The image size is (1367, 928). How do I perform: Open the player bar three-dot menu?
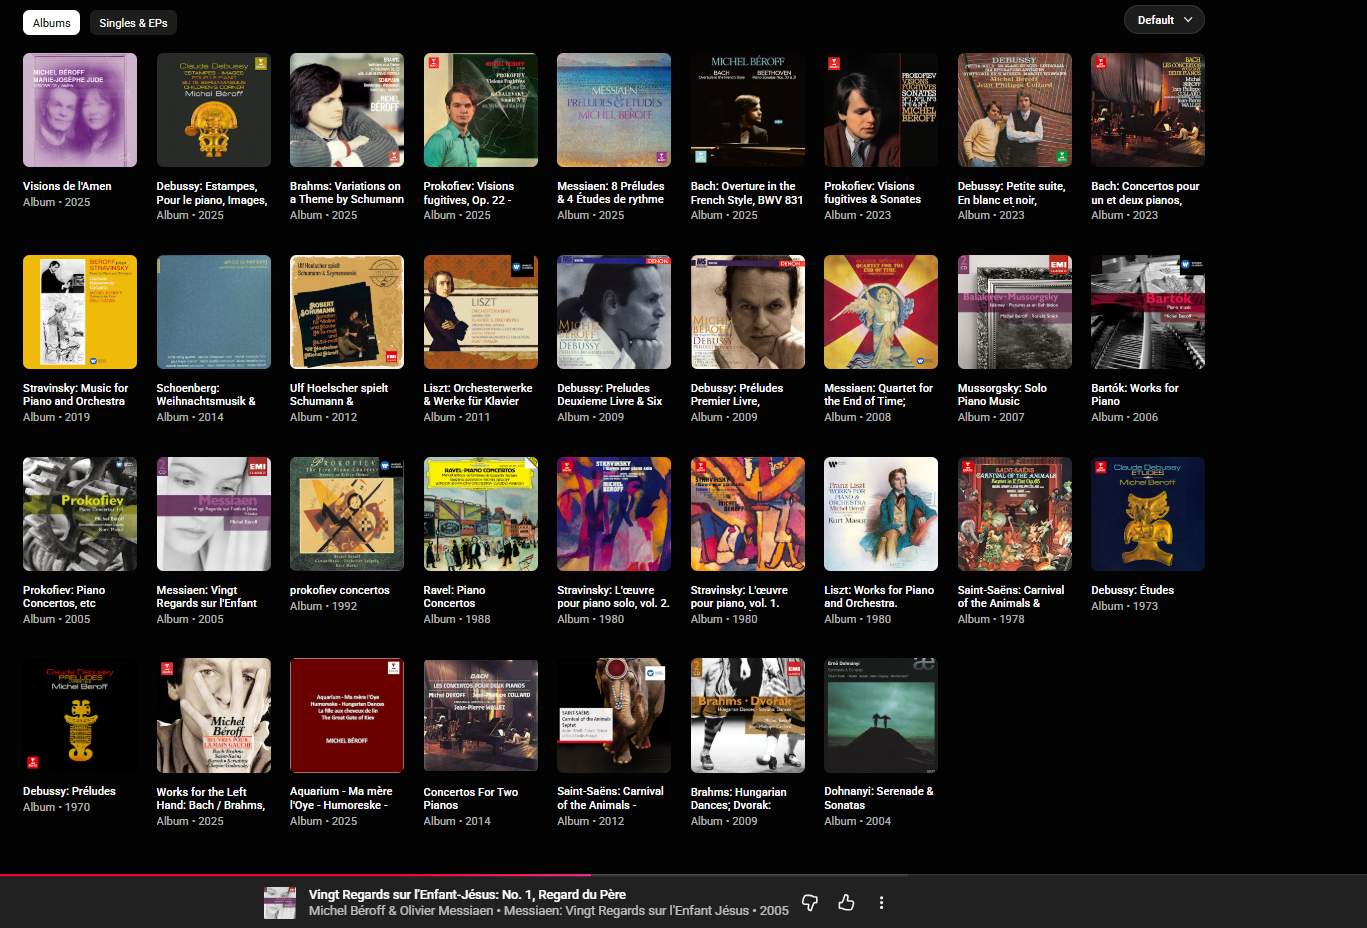click(x=881, y=902)
